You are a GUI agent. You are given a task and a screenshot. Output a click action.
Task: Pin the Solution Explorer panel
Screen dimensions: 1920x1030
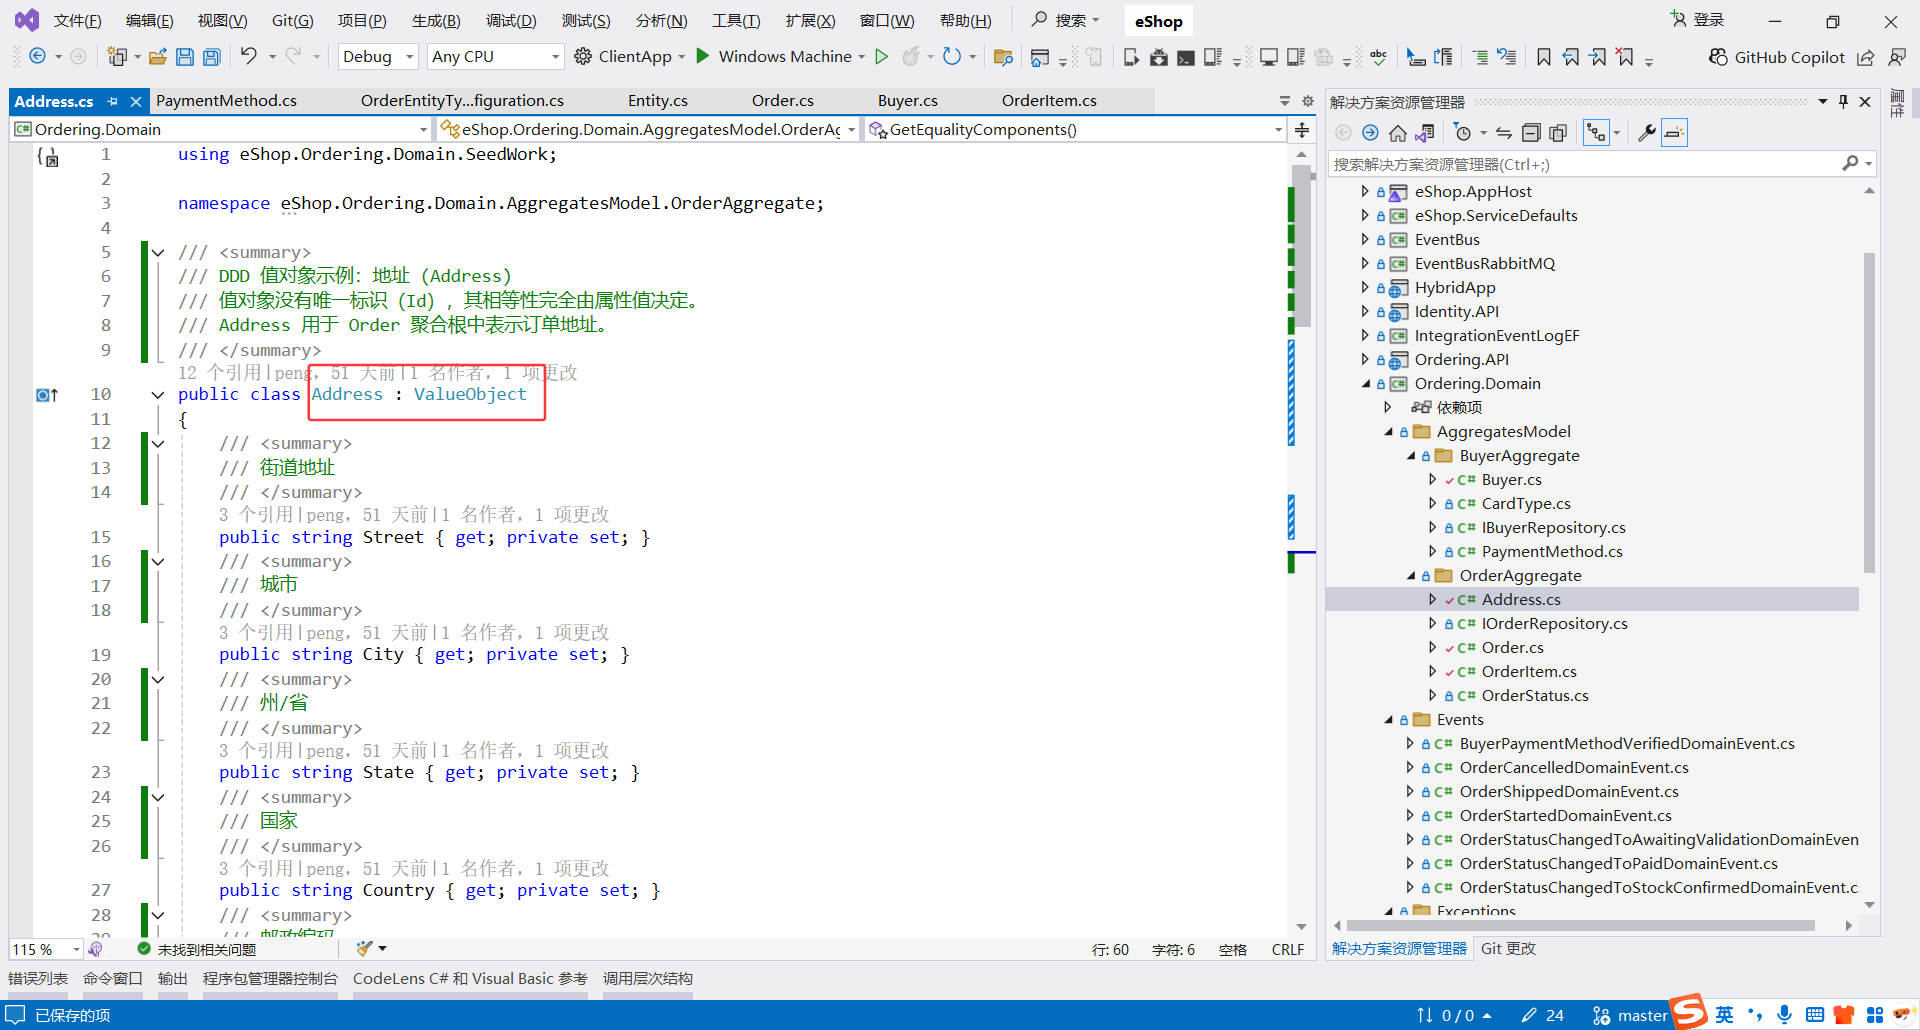[x=1843, y=102]
